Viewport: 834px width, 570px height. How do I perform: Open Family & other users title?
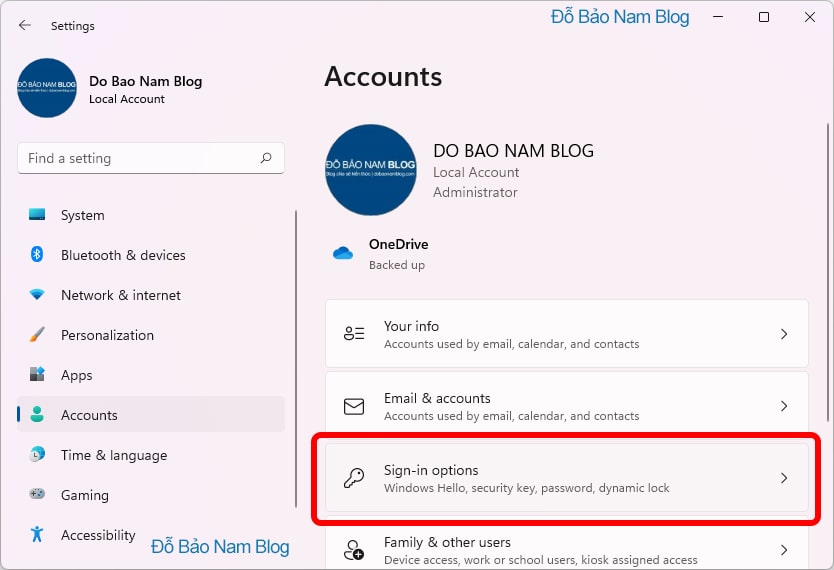click(447, 542)
